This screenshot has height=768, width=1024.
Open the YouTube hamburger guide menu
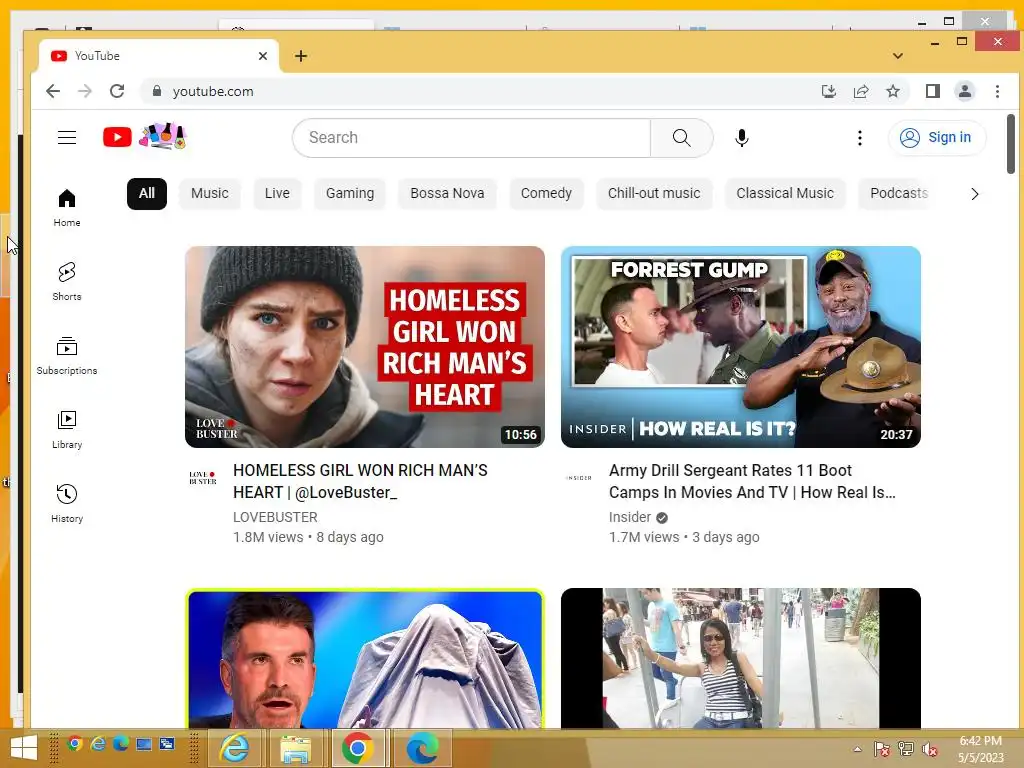click(x=67, y=138)
